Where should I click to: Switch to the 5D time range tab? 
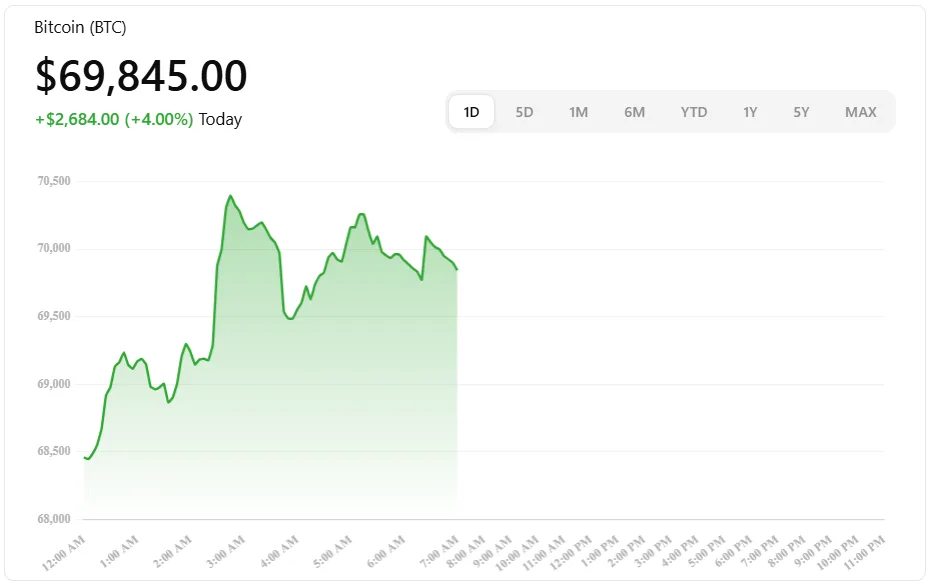point(524,112)
